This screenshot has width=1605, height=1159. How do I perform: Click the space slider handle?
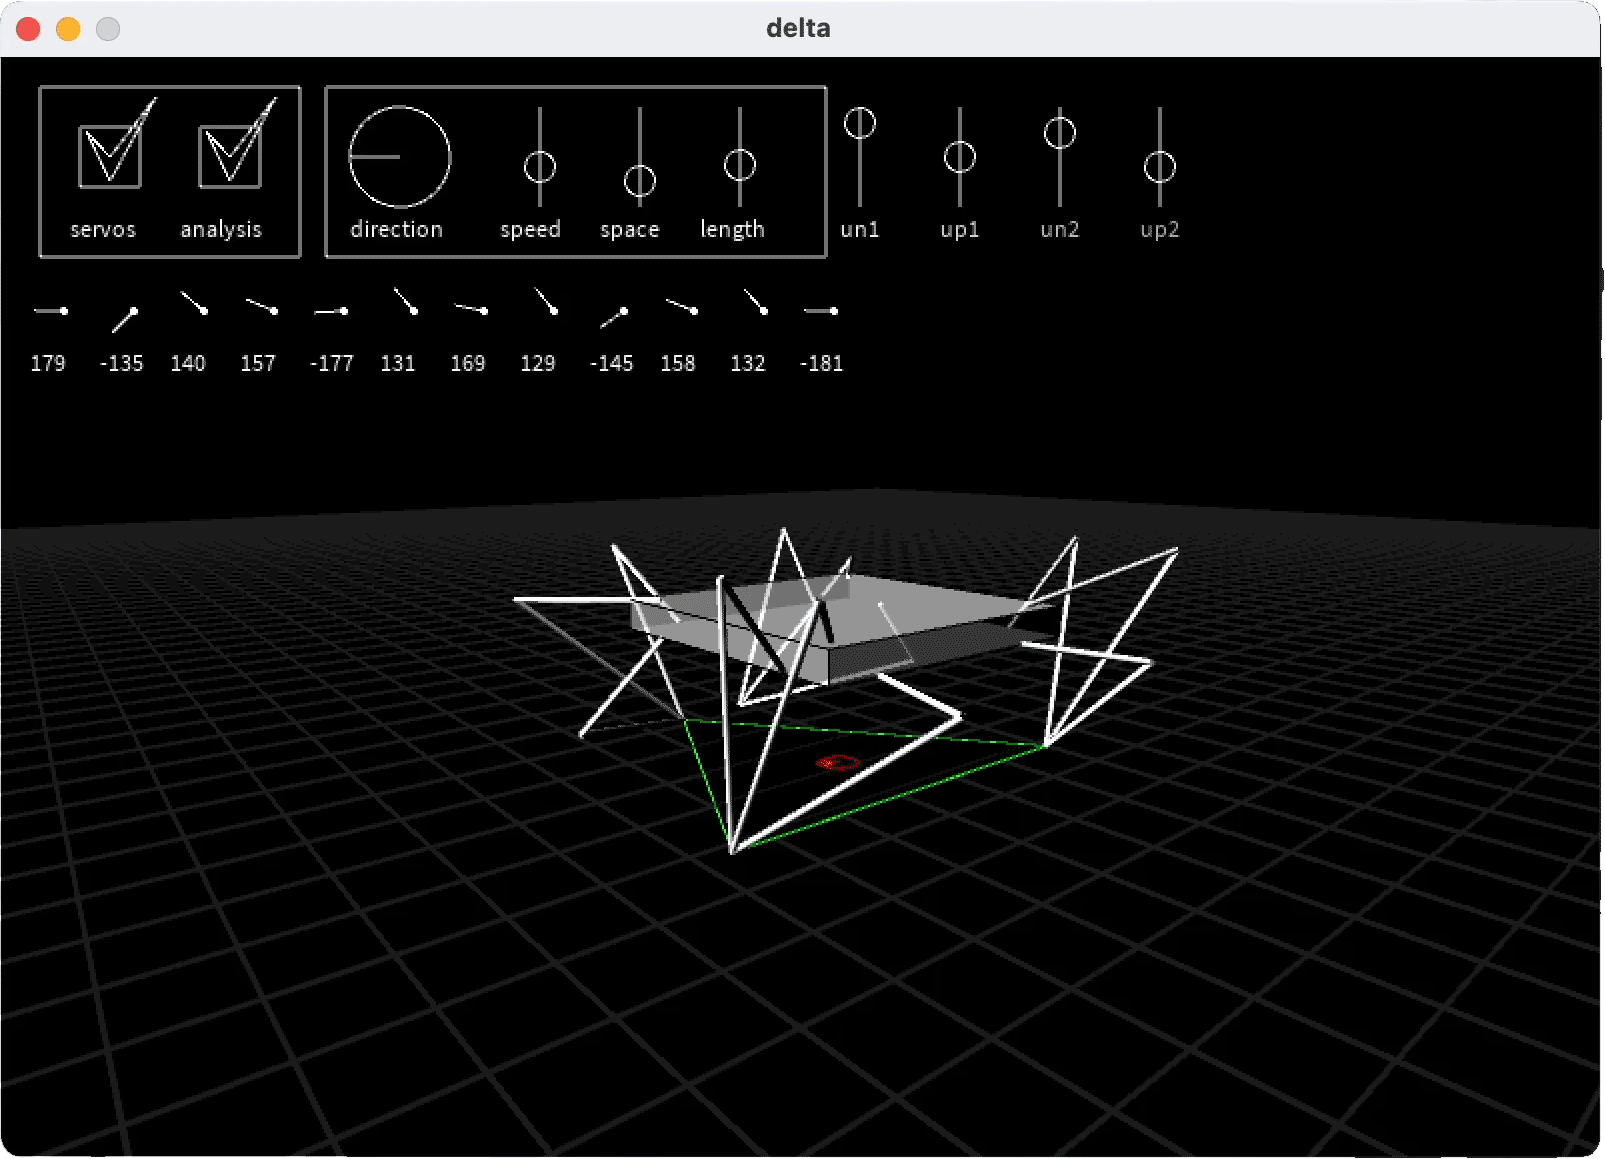pyautogui.click(x=640, y=181)
